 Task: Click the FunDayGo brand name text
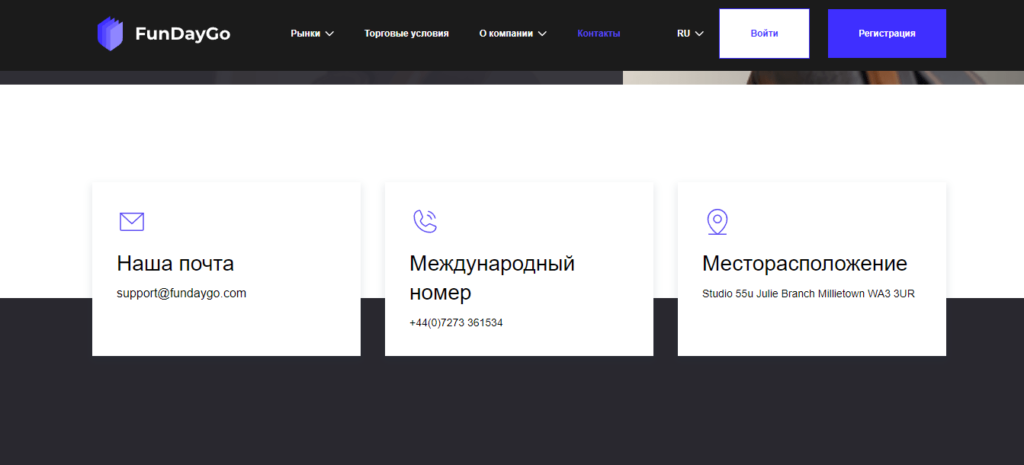tap(183, 34)
